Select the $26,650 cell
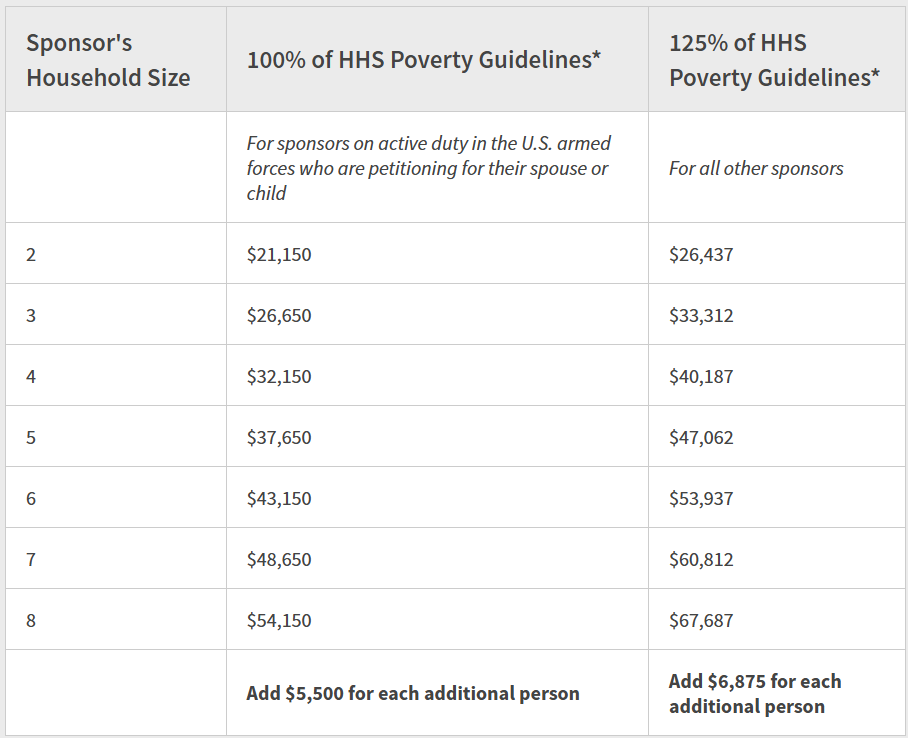This screenshot has height=738, width=908. tap(279, 315)
